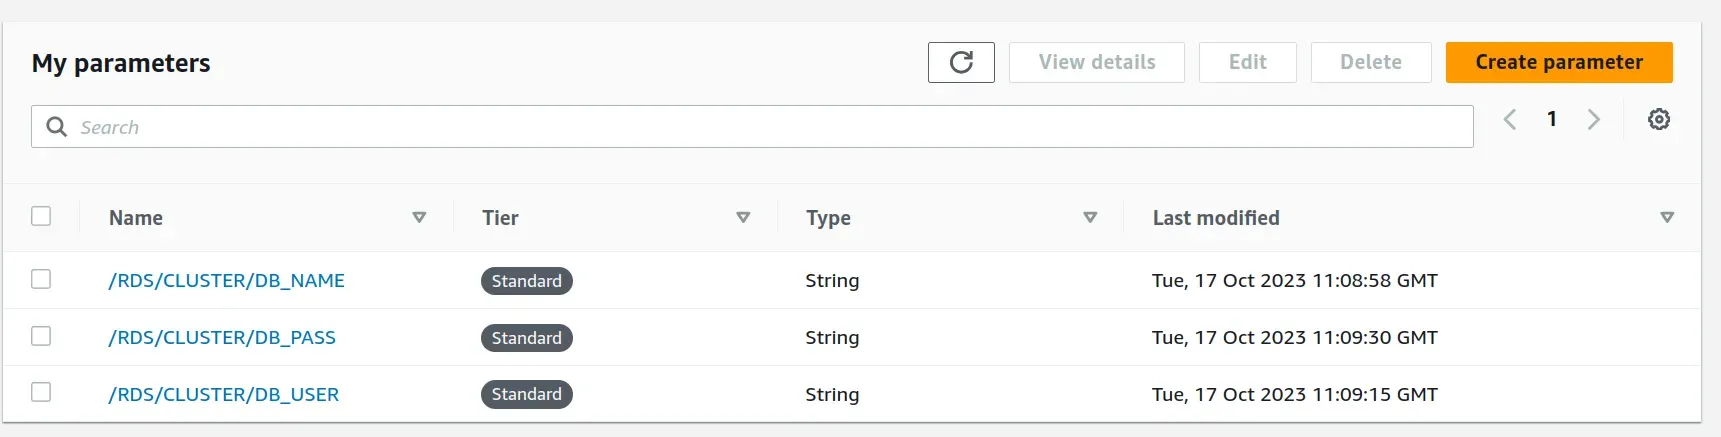Go to the next page arrow
1721x437 pixels.
(x=1594, y=120)
